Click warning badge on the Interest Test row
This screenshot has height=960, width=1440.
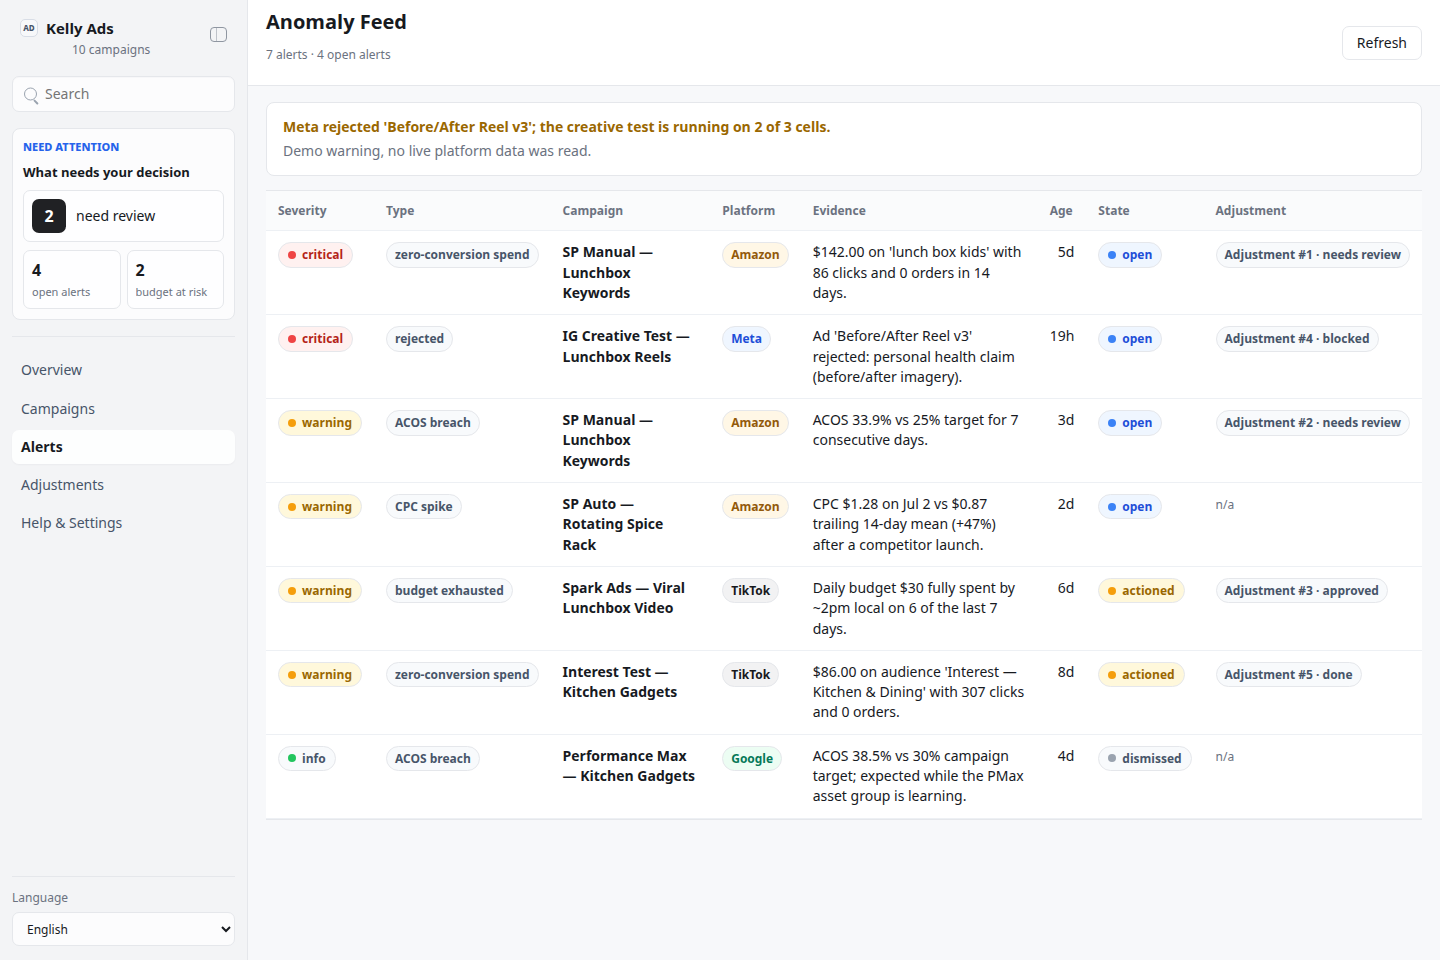click(x=320, y=675)
